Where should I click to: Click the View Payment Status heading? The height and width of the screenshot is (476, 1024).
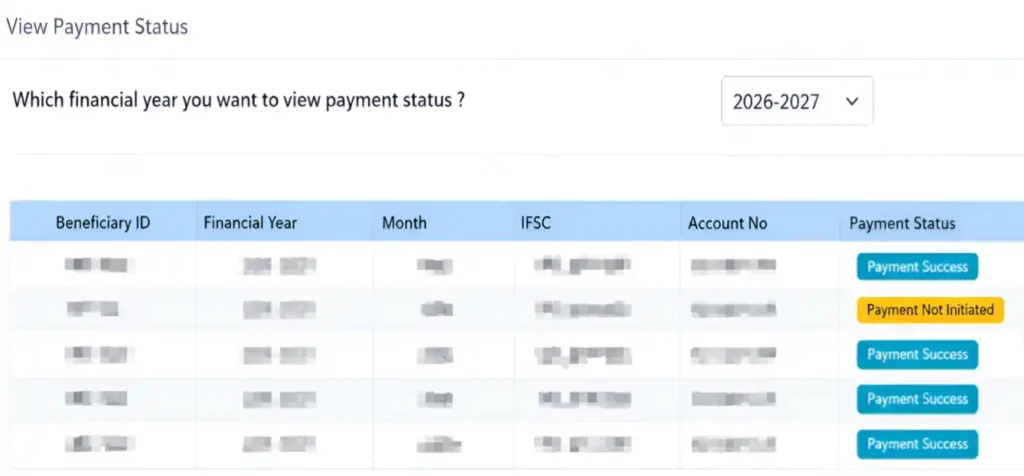coord(97,27)
